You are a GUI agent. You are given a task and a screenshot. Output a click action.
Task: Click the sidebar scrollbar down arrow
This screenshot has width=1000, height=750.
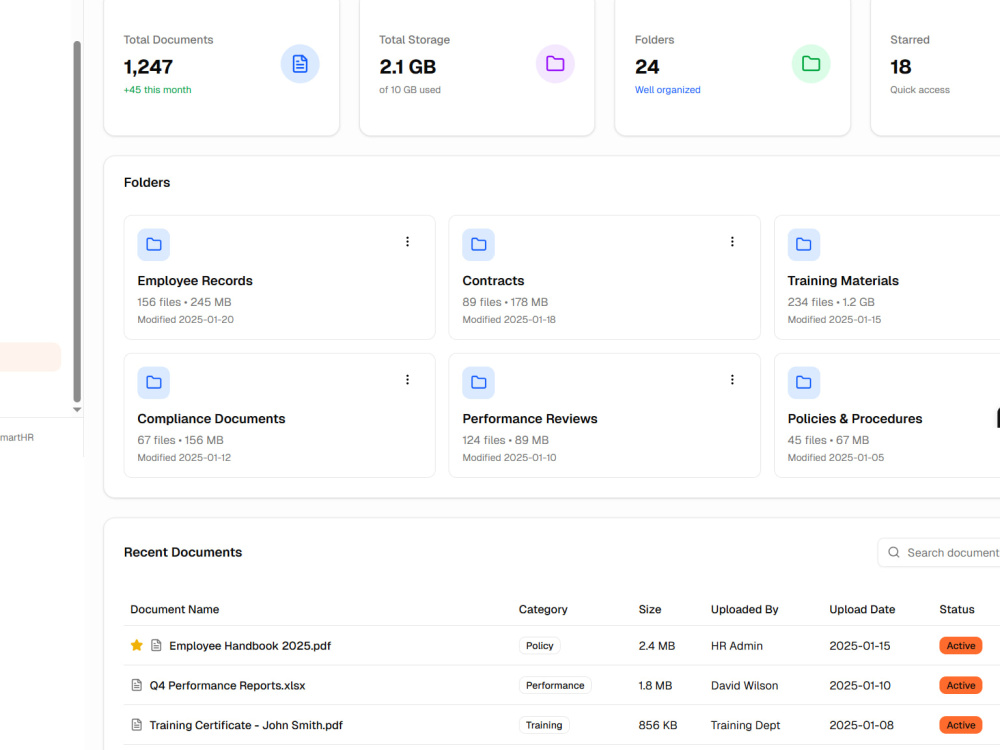tap(77, 410)
